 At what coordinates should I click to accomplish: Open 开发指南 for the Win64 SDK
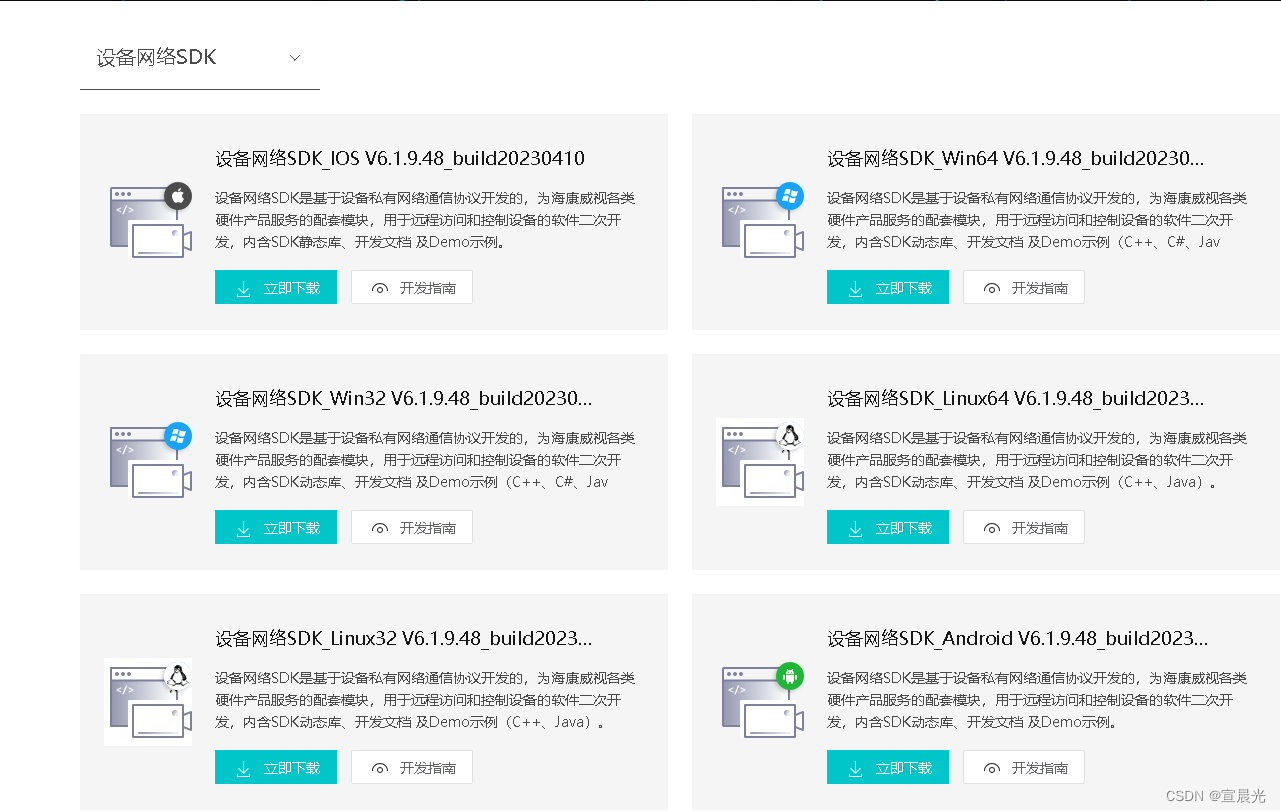1024,287
